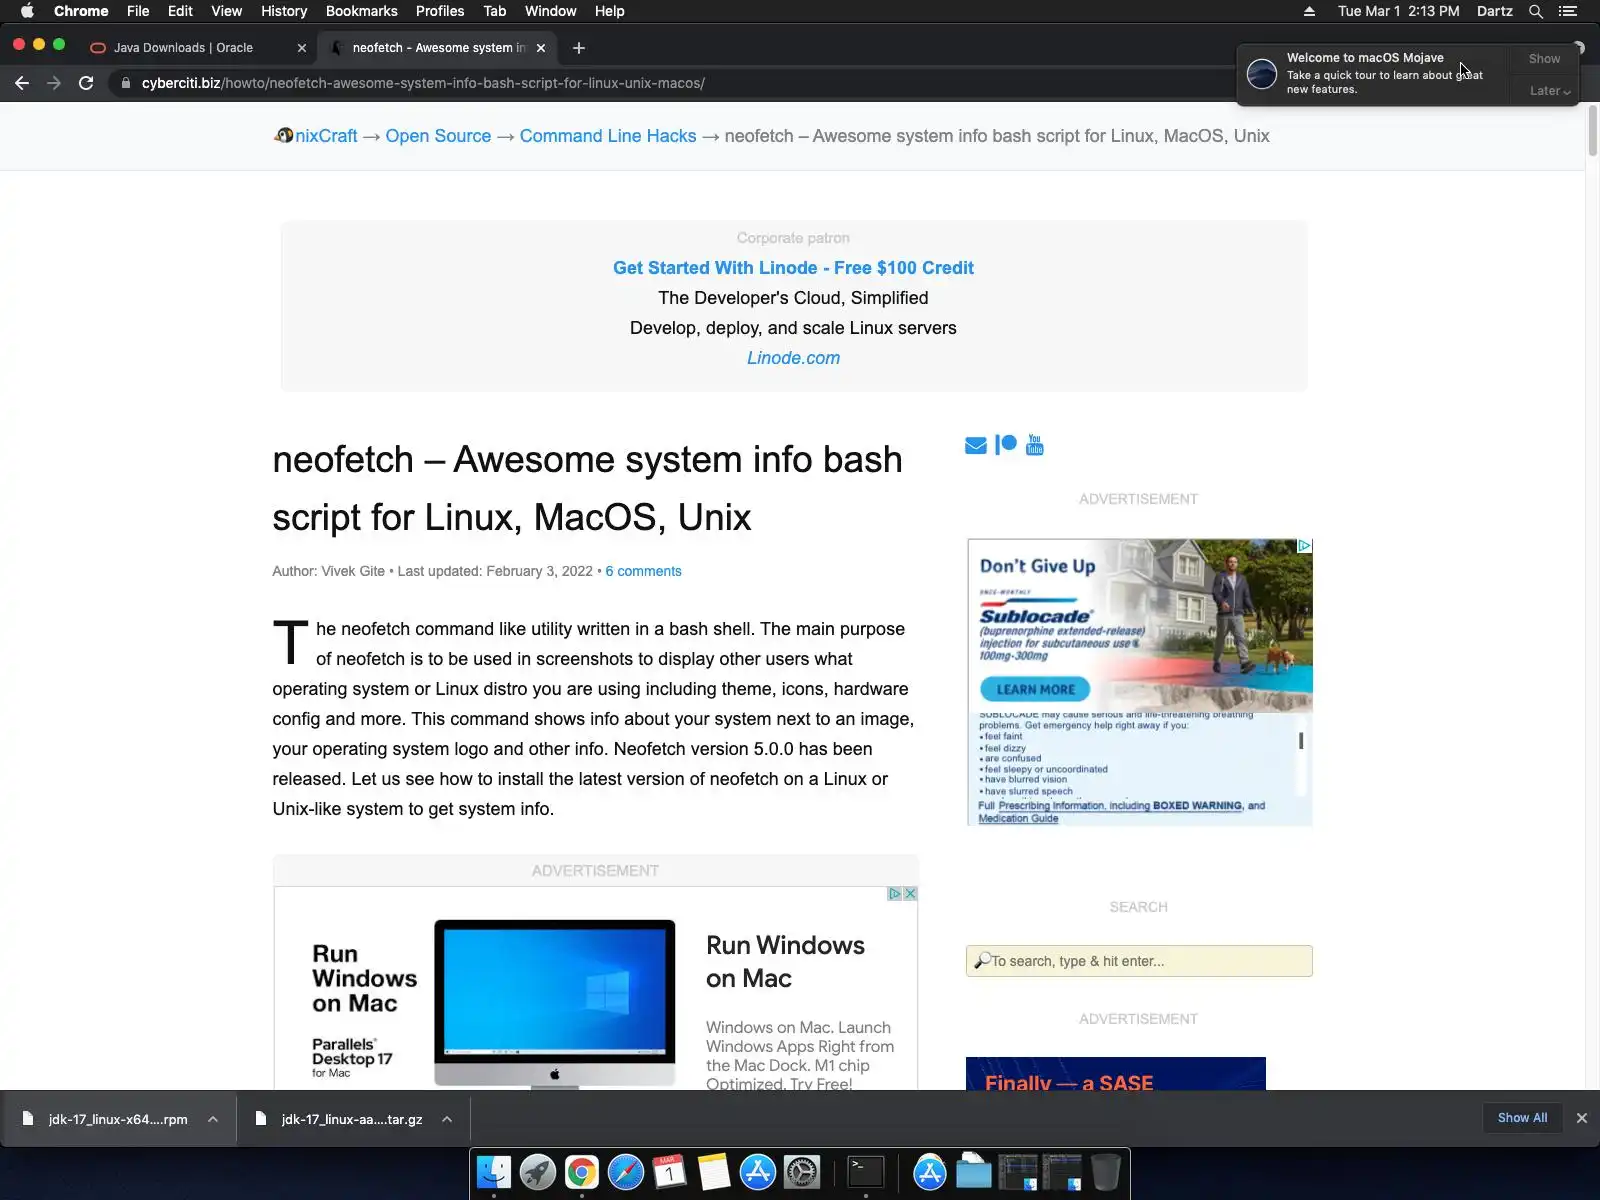This screenshot has height=1200, width=1600.
Task: Close the neofetch tab
Action: point(541,48)
